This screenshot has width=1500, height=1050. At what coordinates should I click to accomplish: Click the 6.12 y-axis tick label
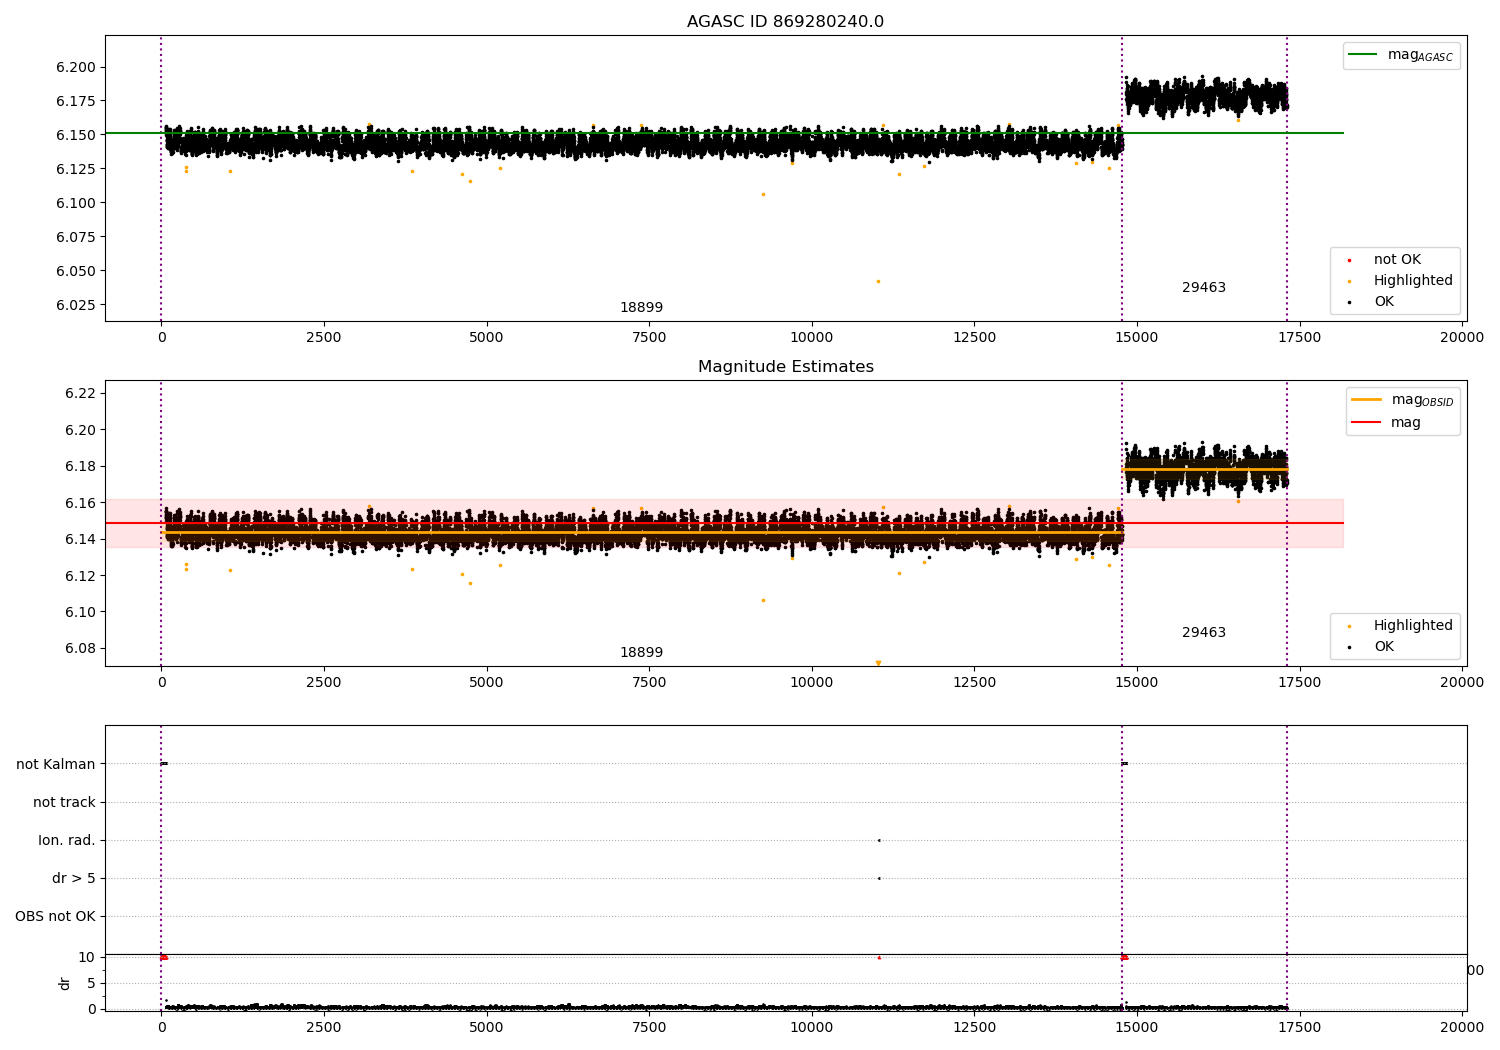(80, 577)
